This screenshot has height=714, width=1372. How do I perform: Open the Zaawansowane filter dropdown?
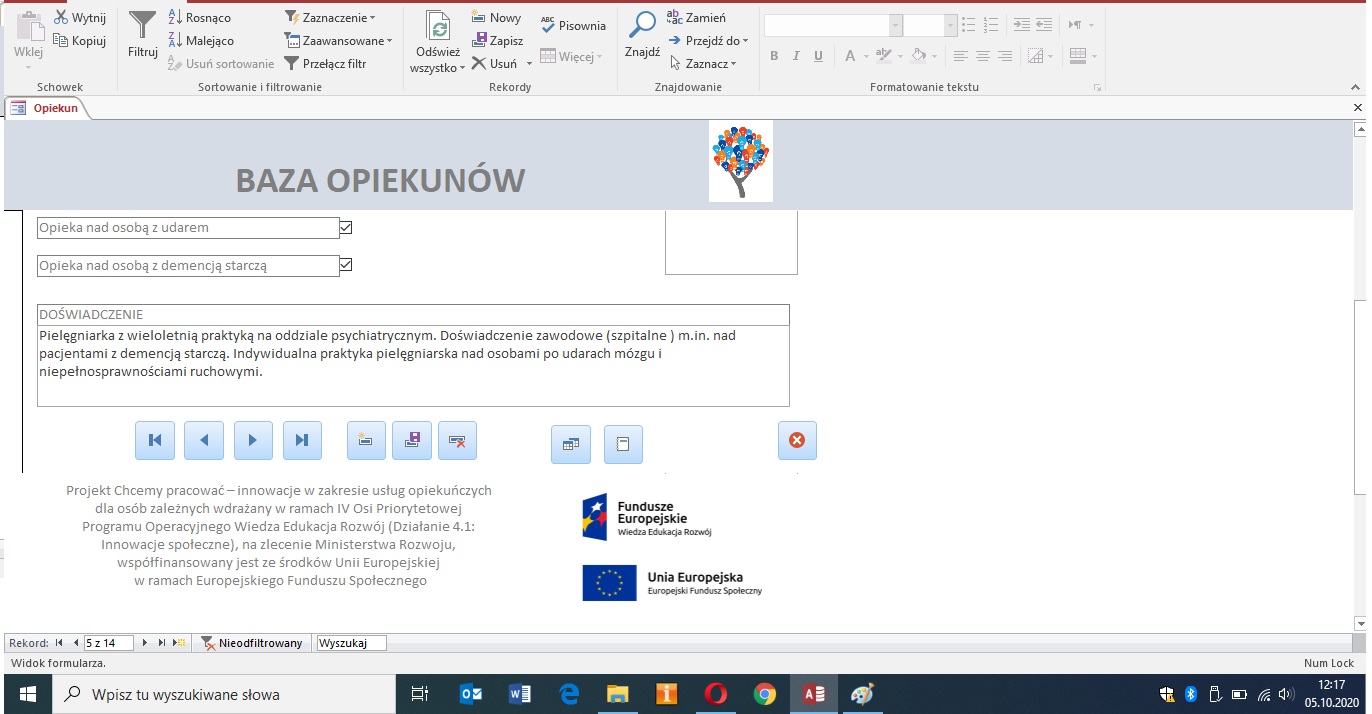point(338,41)
